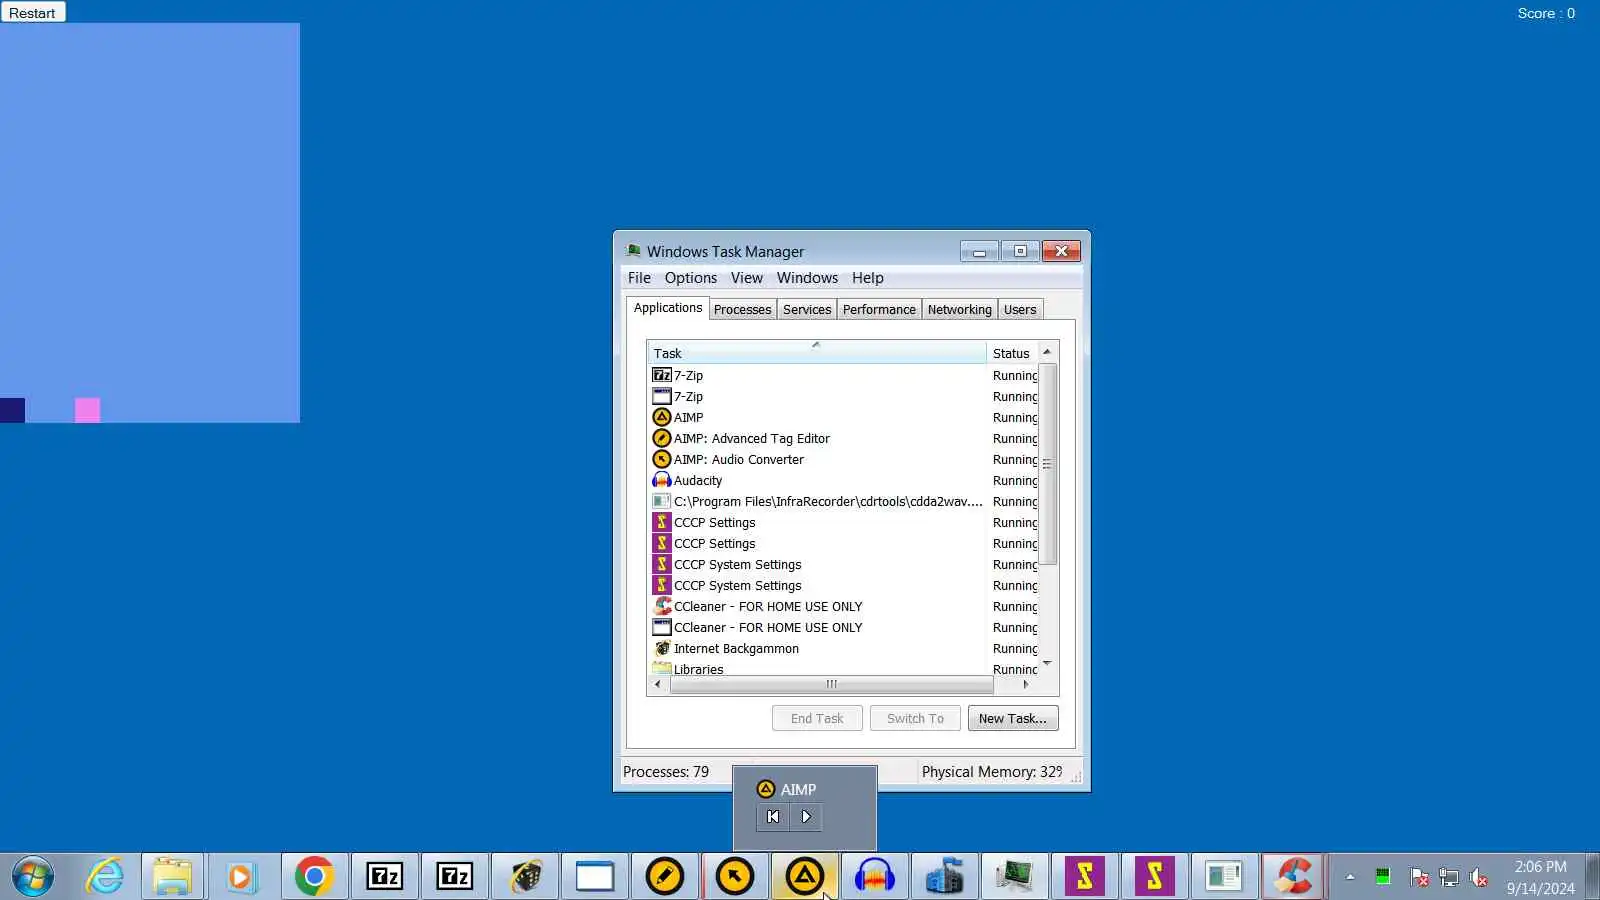The height and width of the screenshot is (900, 1600).
Task: Click the New Task... button
Action: 1013,718
